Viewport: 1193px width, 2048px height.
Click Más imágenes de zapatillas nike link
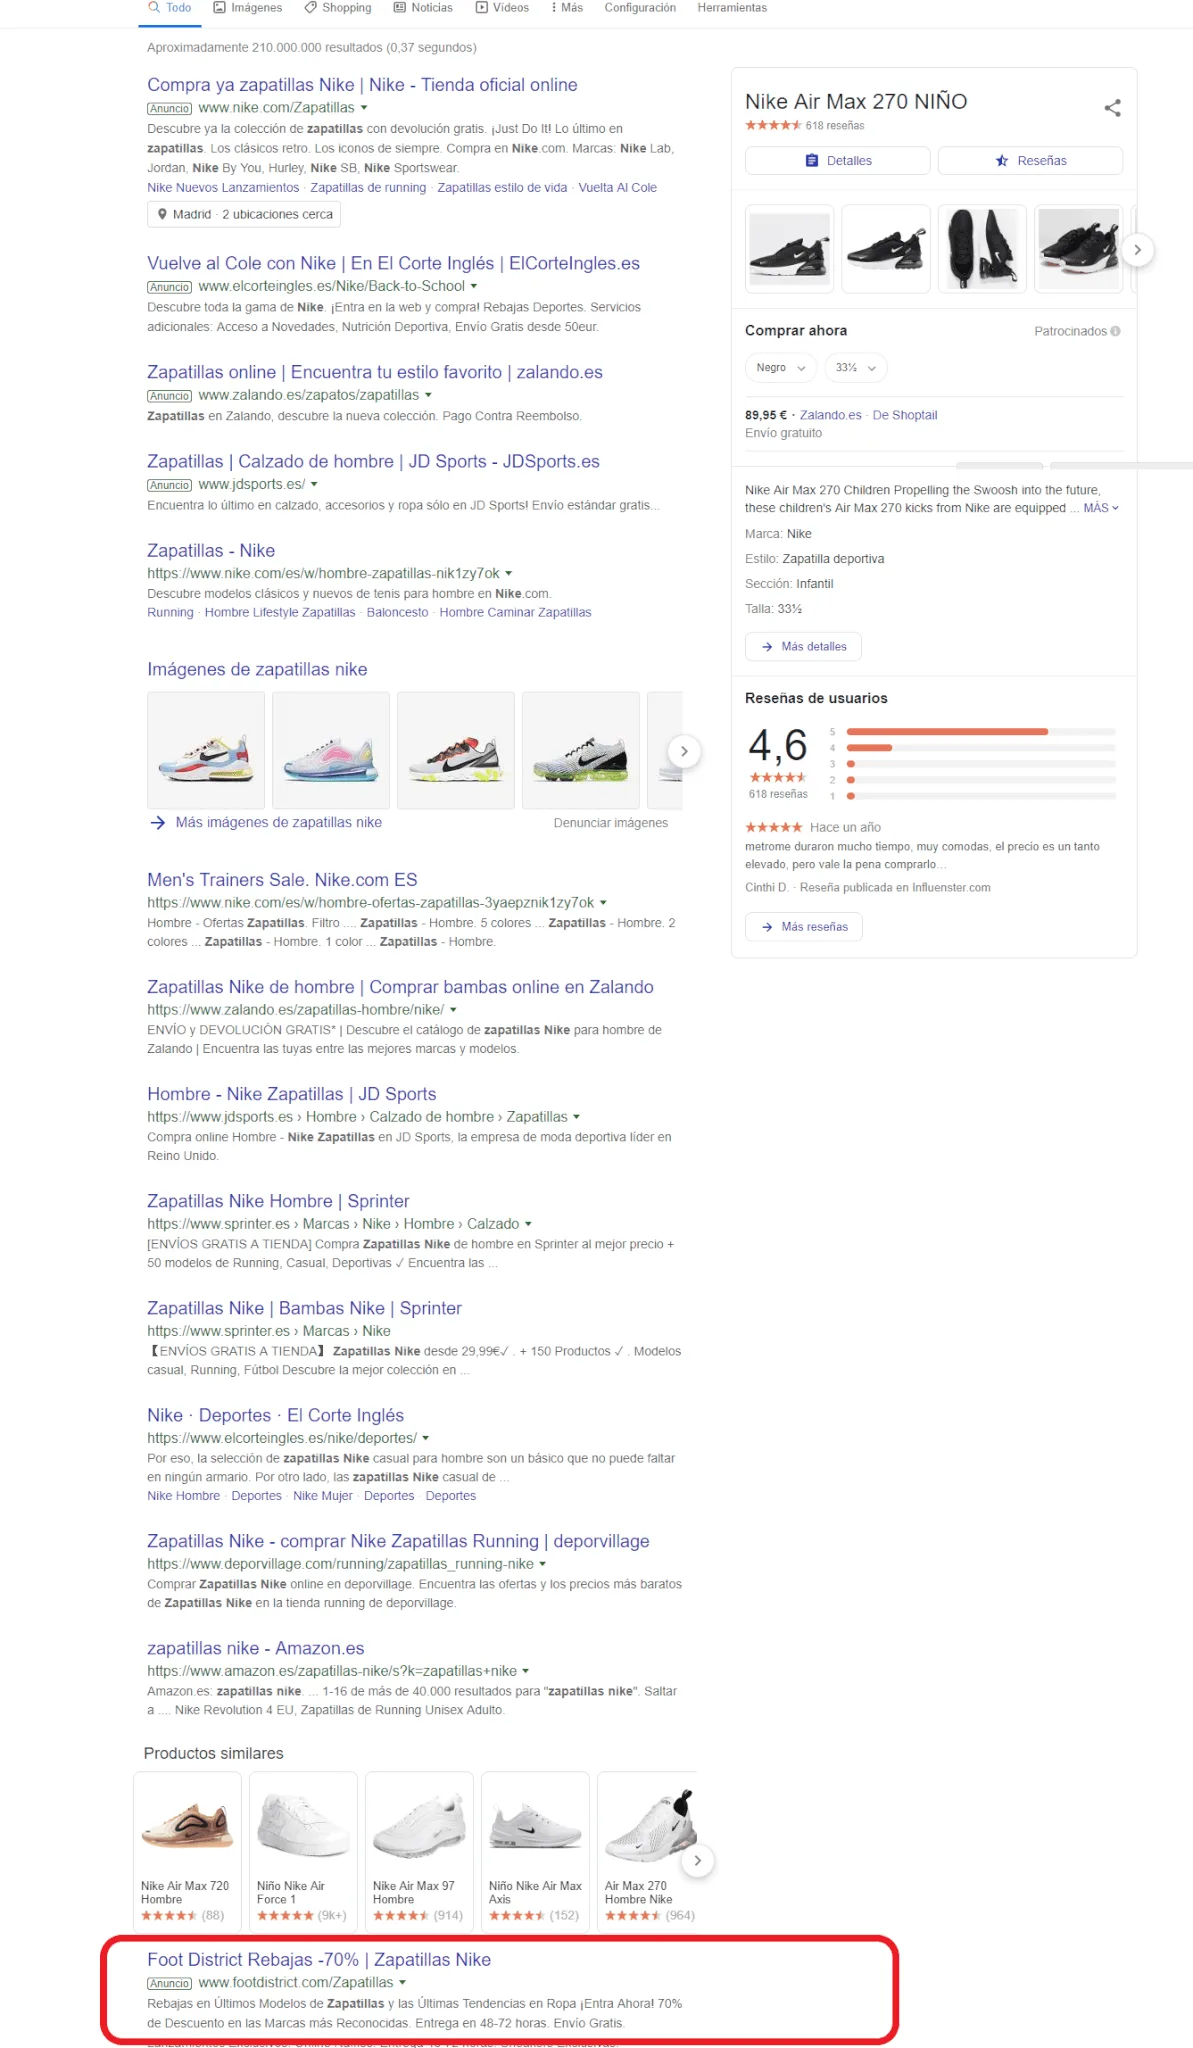[x=279, y=823]
